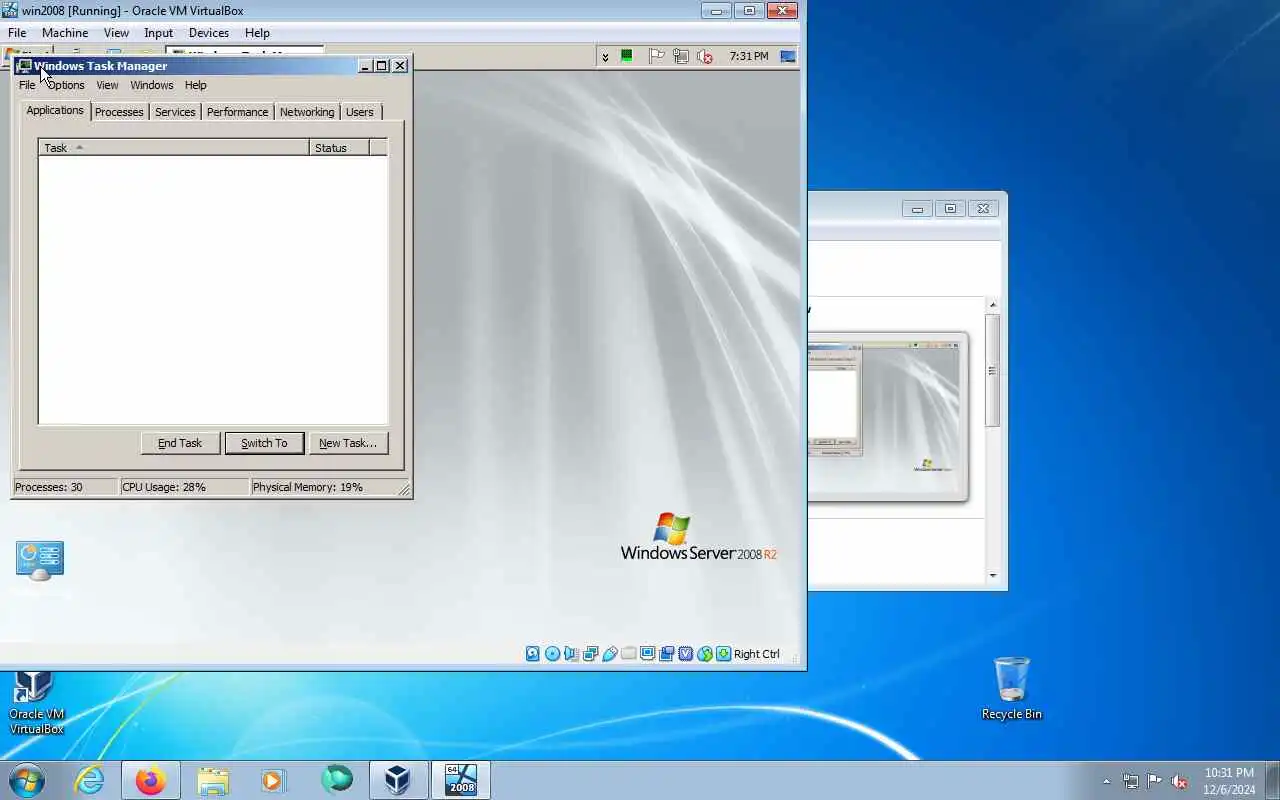Click the Switch To button
Image resolution: width=1280 pixels, height=800 pixels.
(x=264, y=443)
